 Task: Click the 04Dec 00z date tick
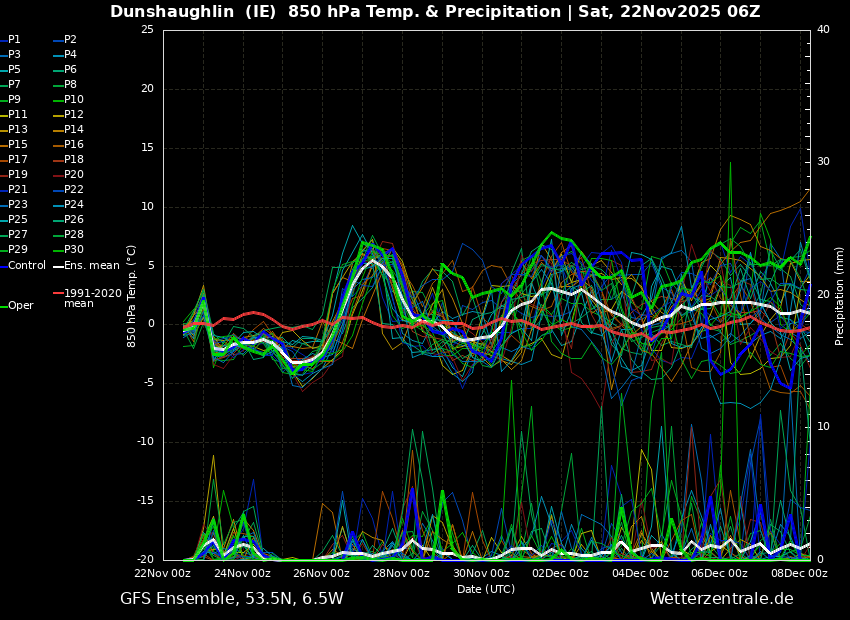[640, 573]
